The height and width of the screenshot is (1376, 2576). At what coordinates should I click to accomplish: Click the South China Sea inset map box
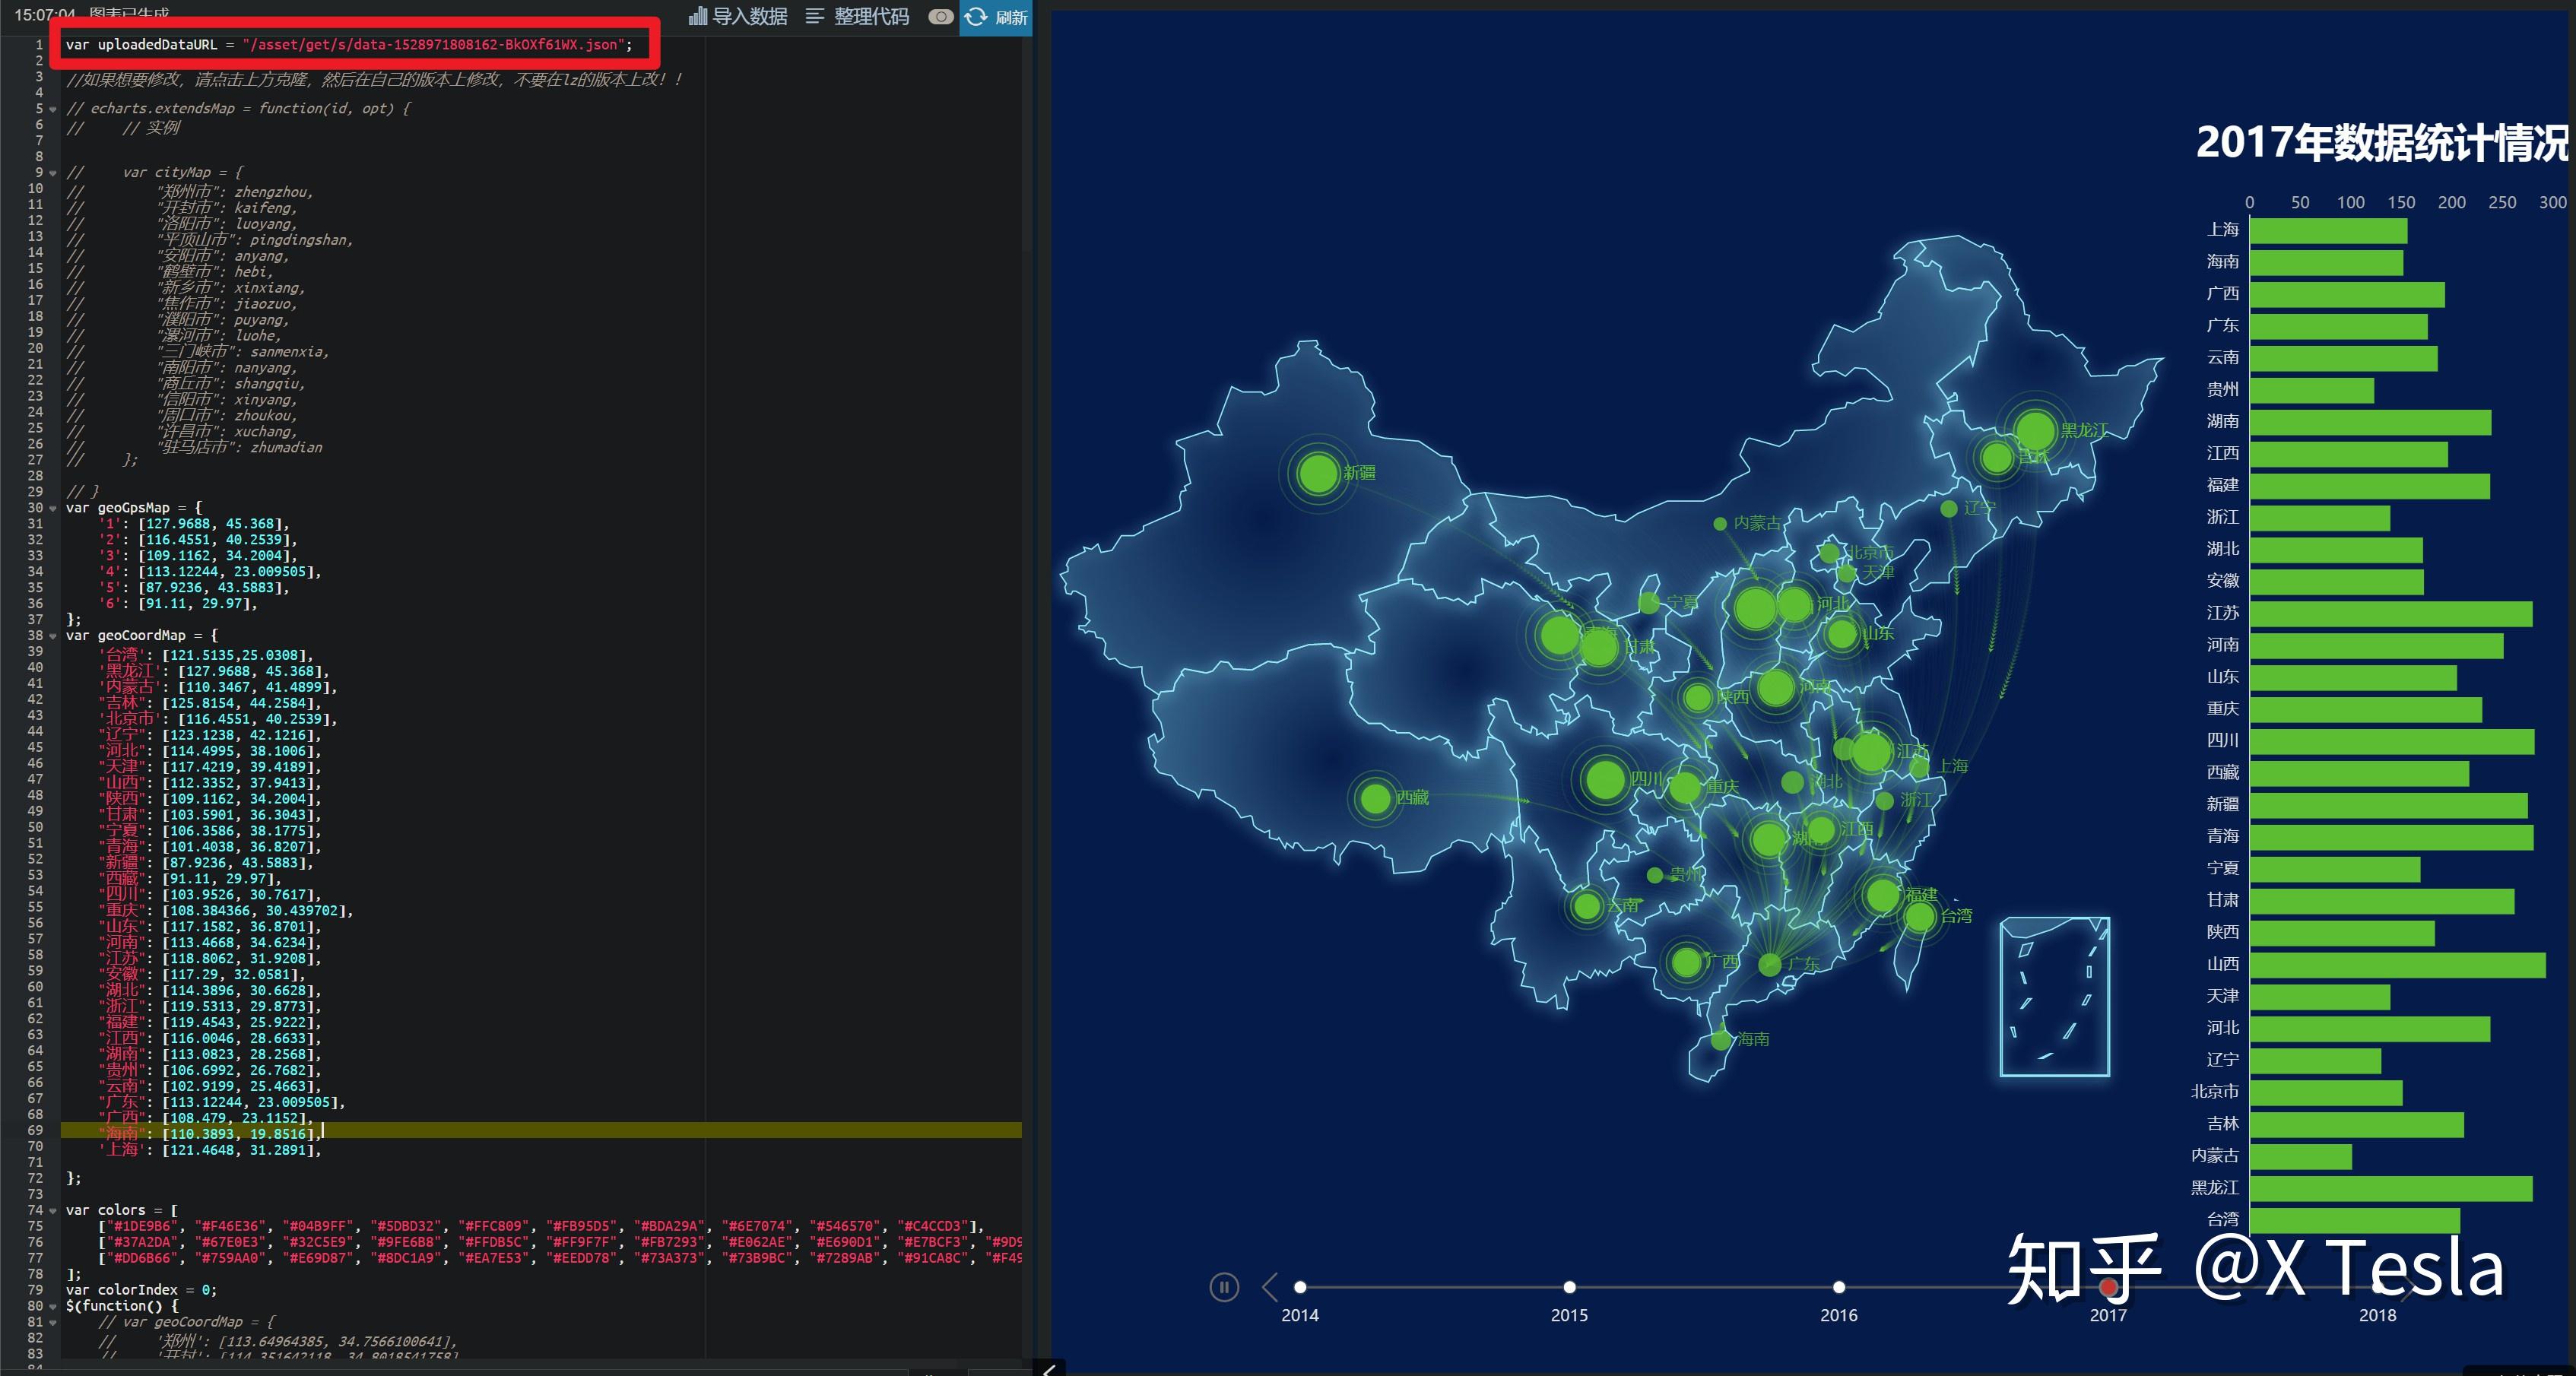click(2055, 996)
